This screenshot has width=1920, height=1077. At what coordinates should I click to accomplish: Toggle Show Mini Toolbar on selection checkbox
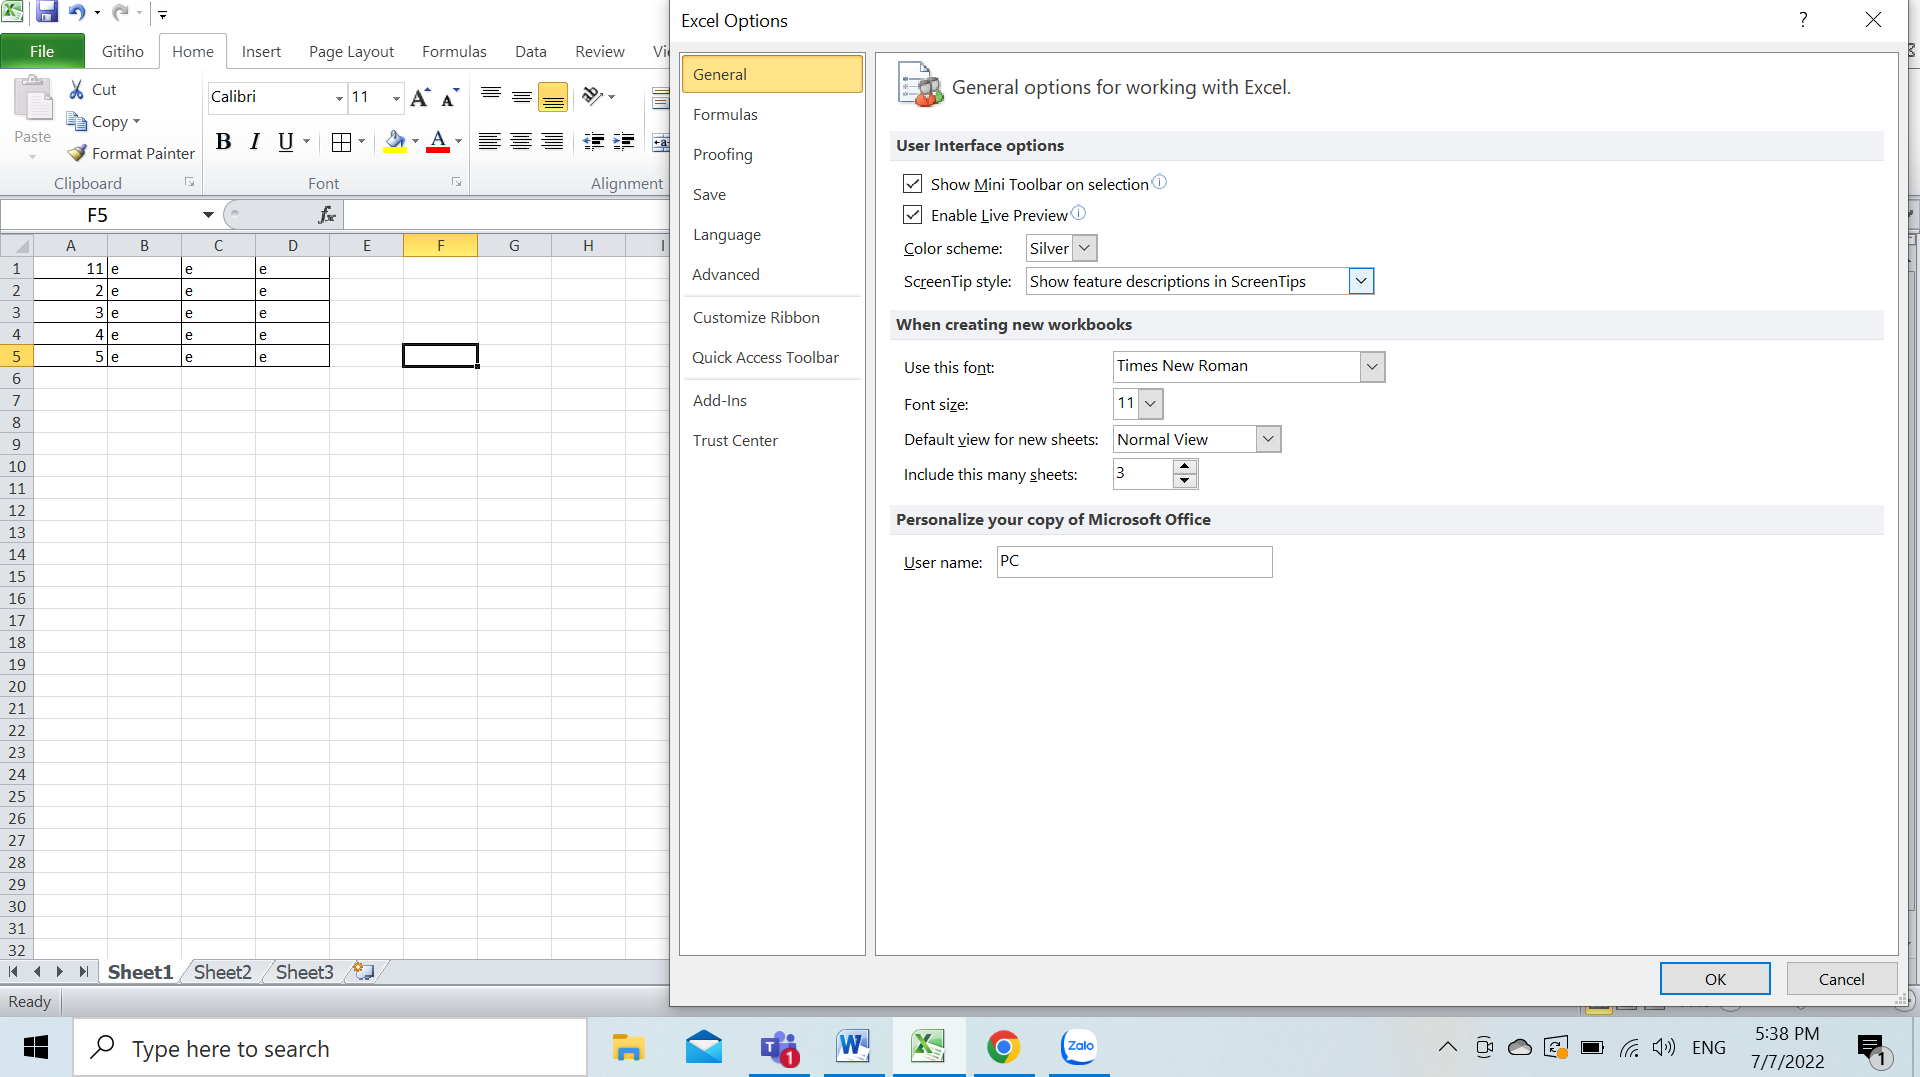912,184
